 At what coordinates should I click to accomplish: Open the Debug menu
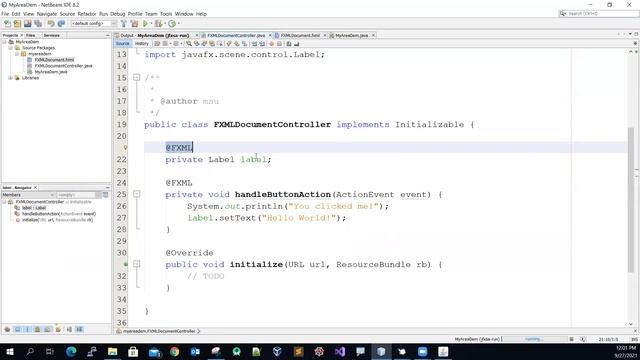118,14
